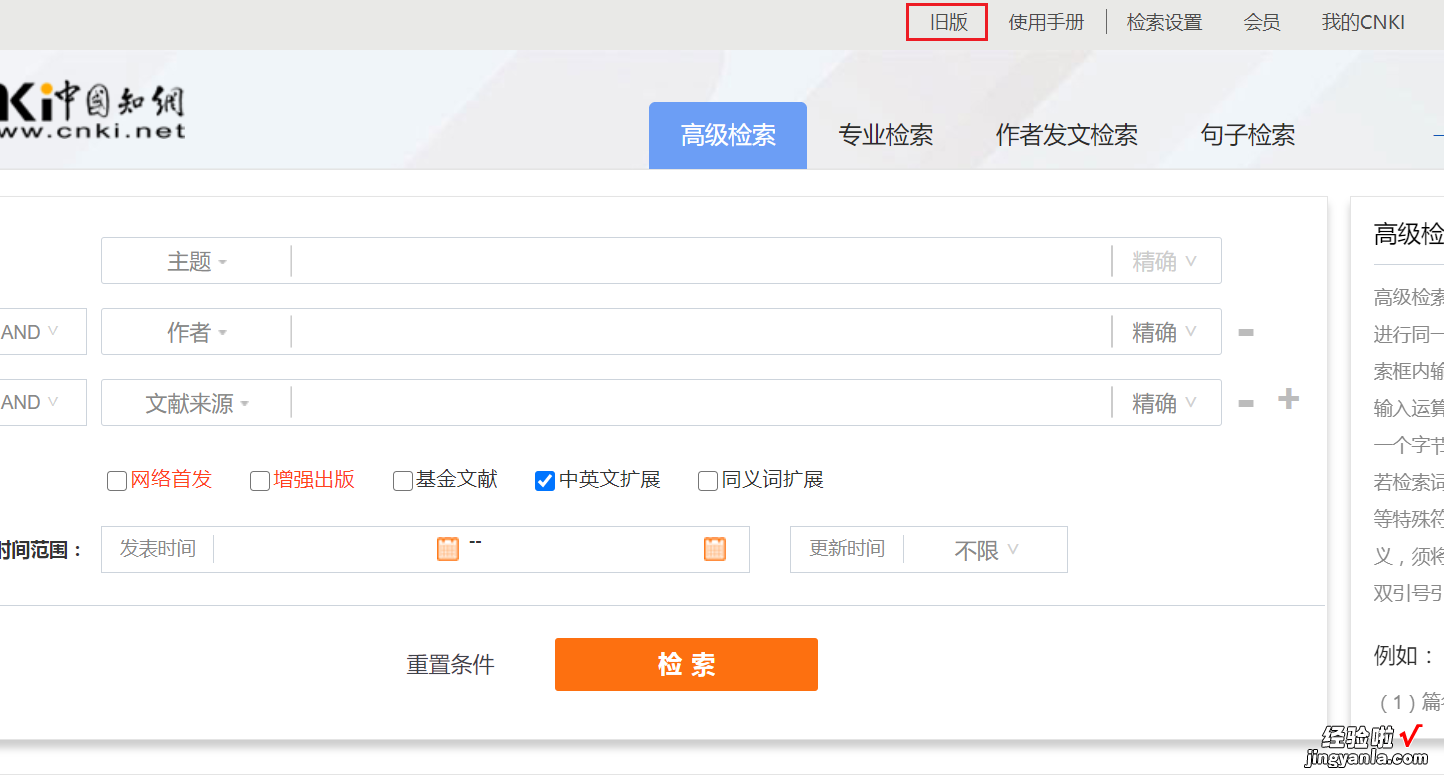Open the 会员 menu item
The height and width of the screenshot is (775, 1444).
point(1262,22)
